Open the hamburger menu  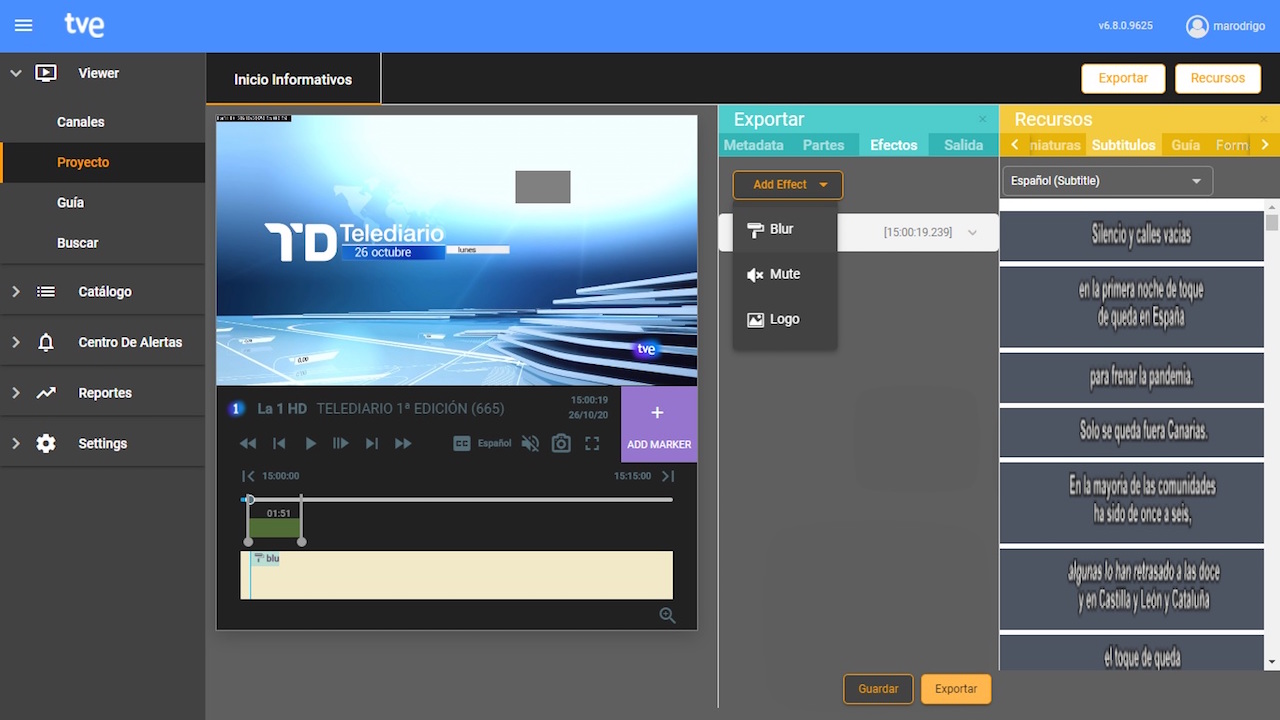(x=23, y=26)
